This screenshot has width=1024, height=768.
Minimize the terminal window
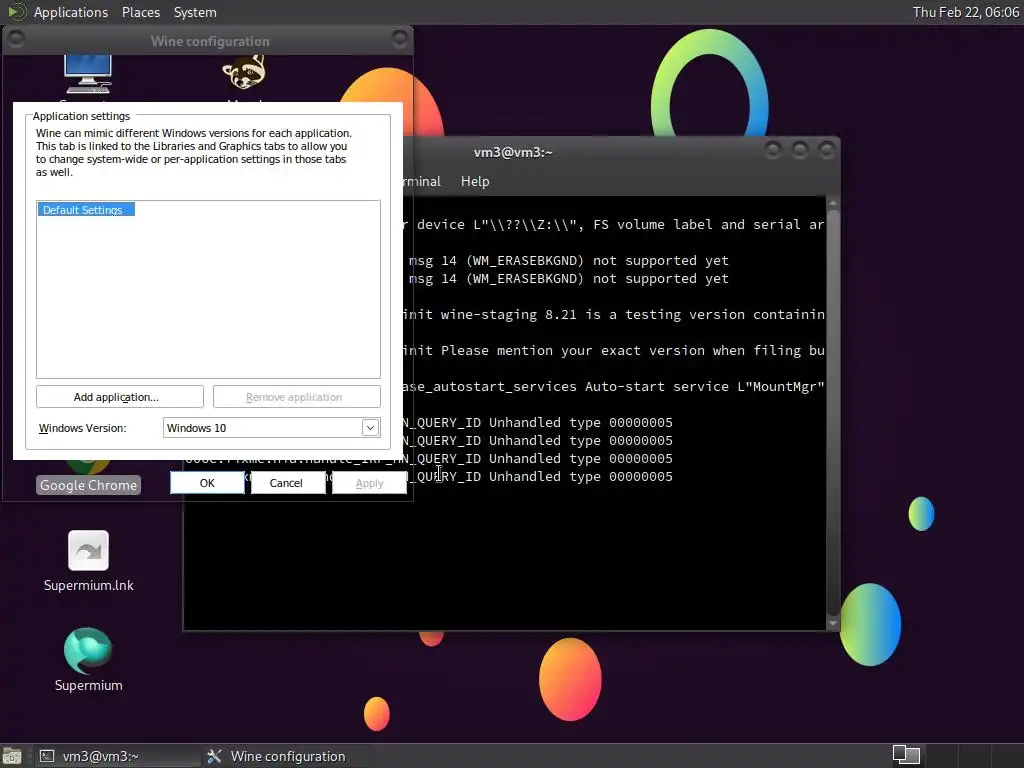(773, 151)
